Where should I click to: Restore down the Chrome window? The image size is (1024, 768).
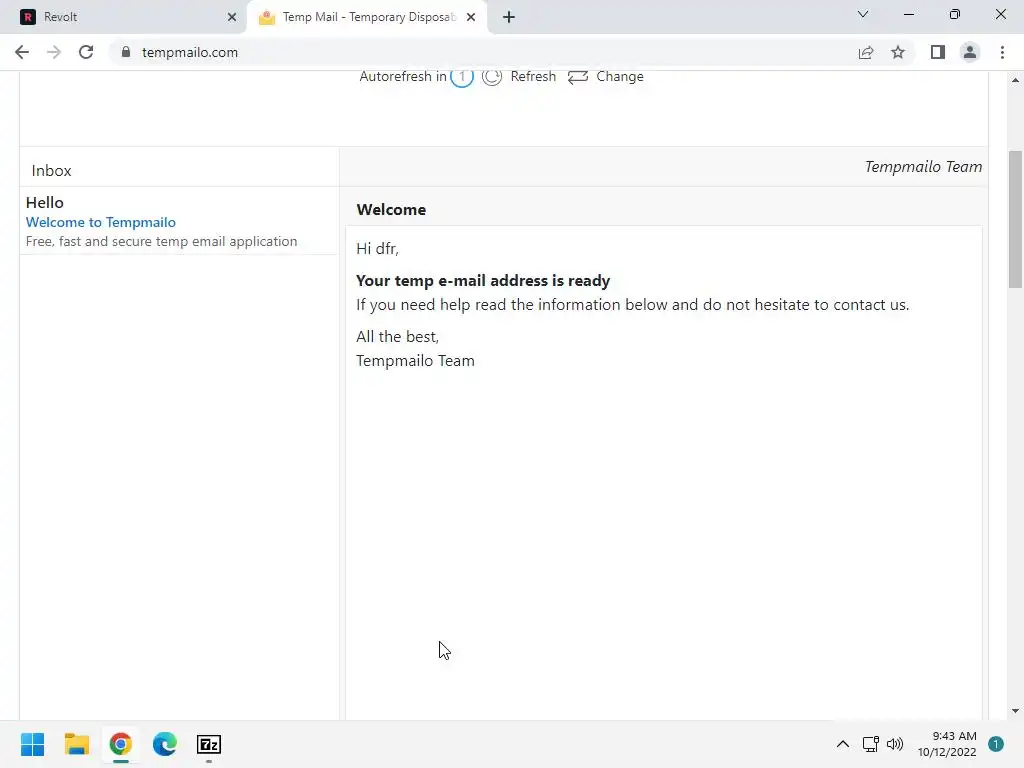click(954, 14)
